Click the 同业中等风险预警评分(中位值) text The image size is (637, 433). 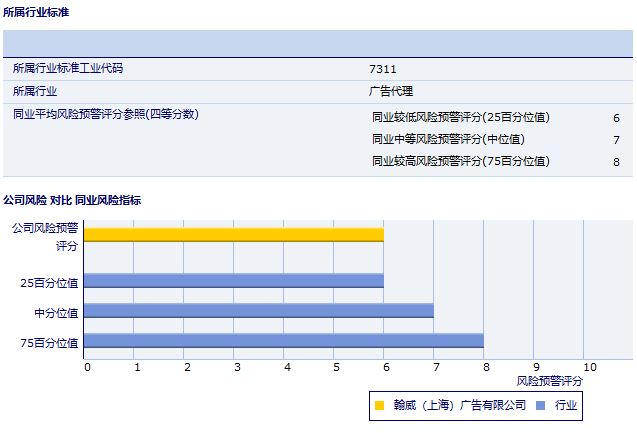point(447,139)
